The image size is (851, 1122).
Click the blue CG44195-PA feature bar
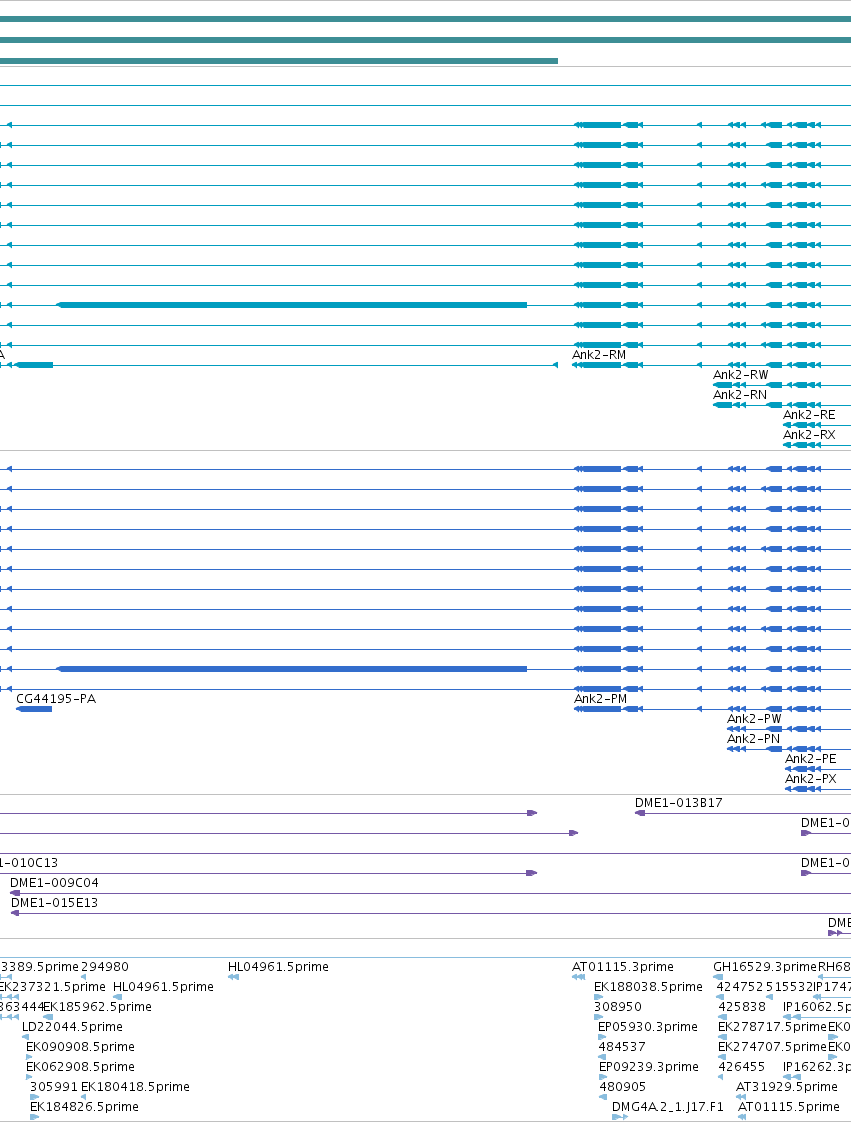pos(34,709)
